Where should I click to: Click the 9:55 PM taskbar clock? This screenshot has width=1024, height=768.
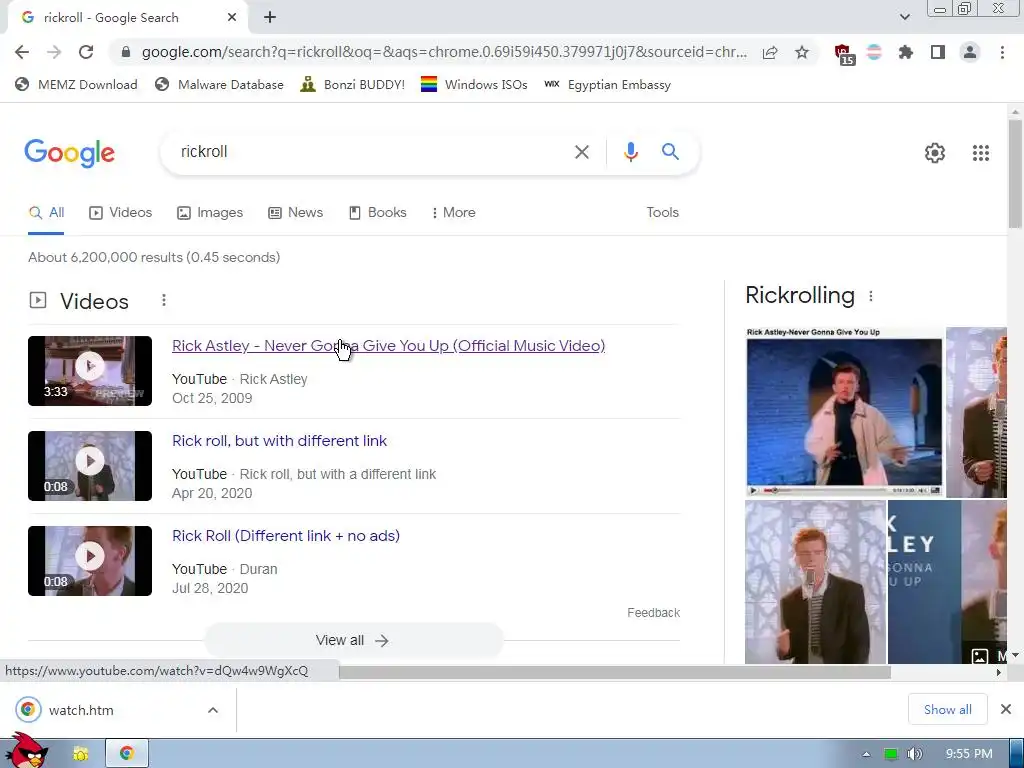(969, 754)
